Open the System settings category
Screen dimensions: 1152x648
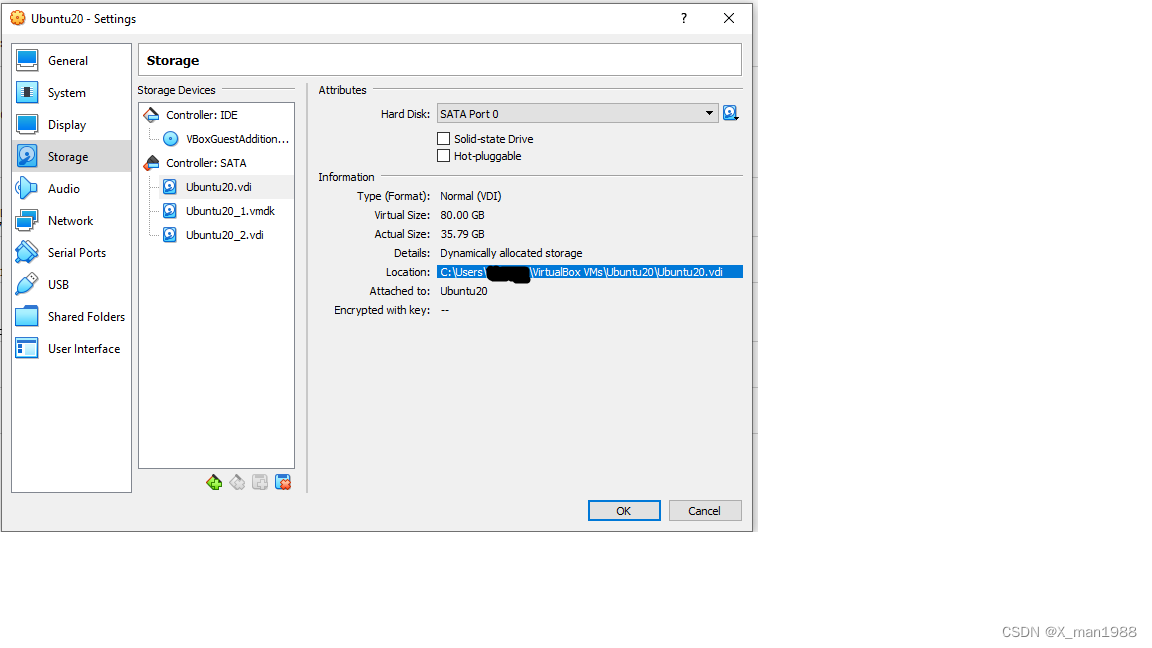pos(71,93)
